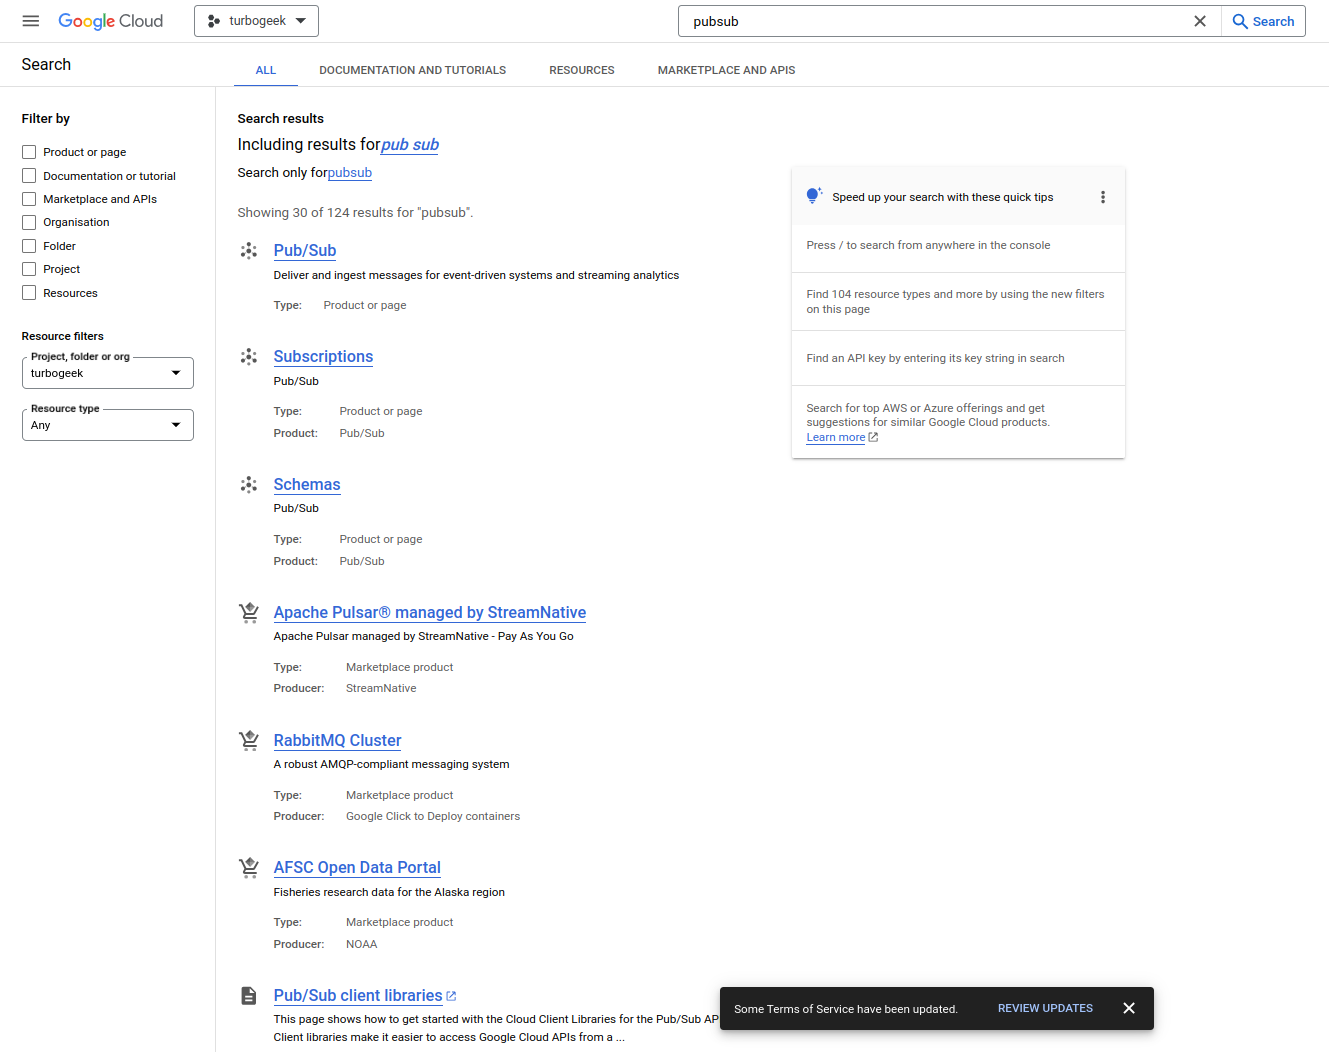Click marketplace cart icon beside AFSC Open Data Portal
The height and width of the screenshot is (1052, 1329).
[249, 868]
